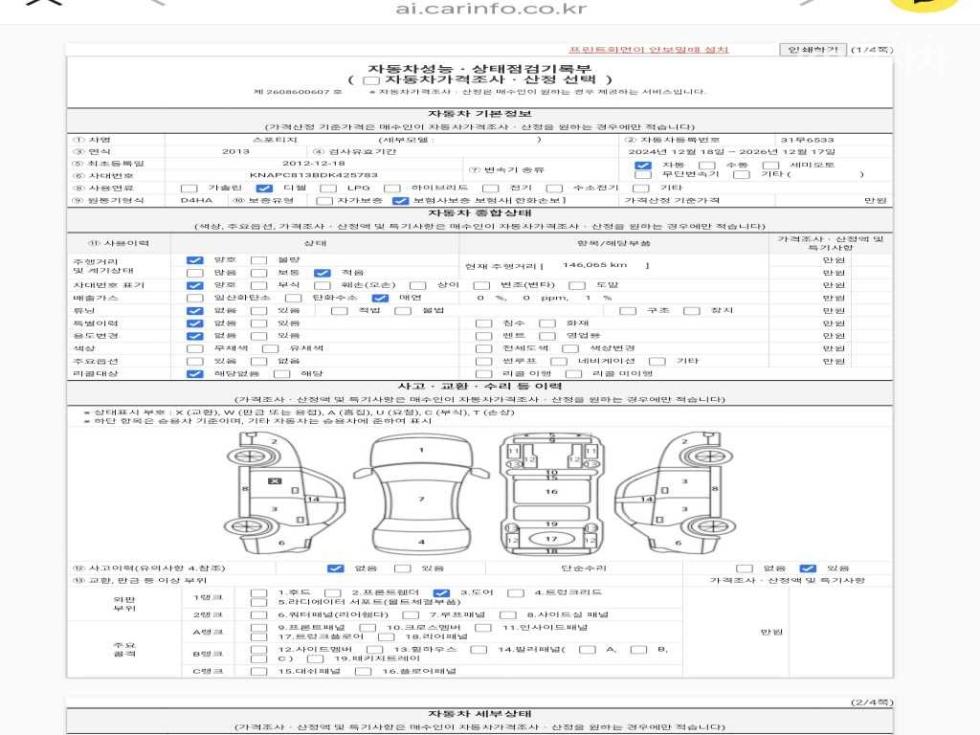Tick the 11.인사이드패널 checkbox
980x735 pixels.
(x=482, y=628)
